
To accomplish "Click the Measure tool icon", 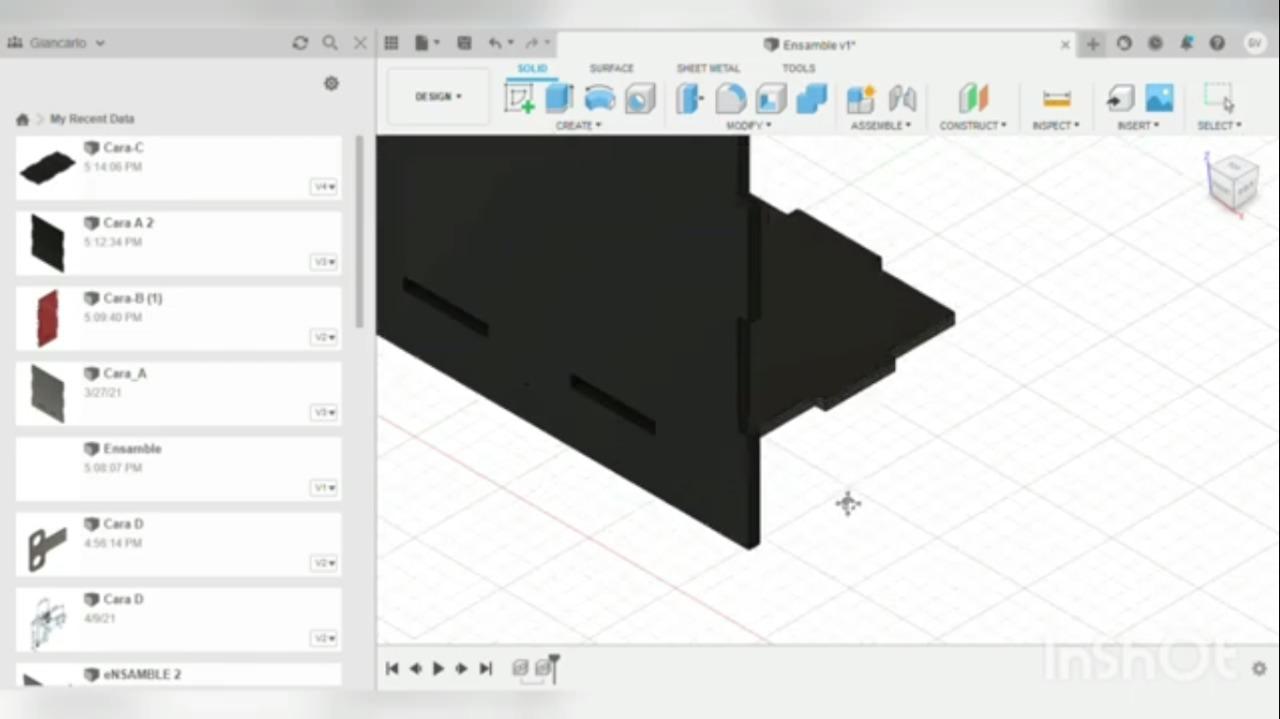I will point(1056,98).
